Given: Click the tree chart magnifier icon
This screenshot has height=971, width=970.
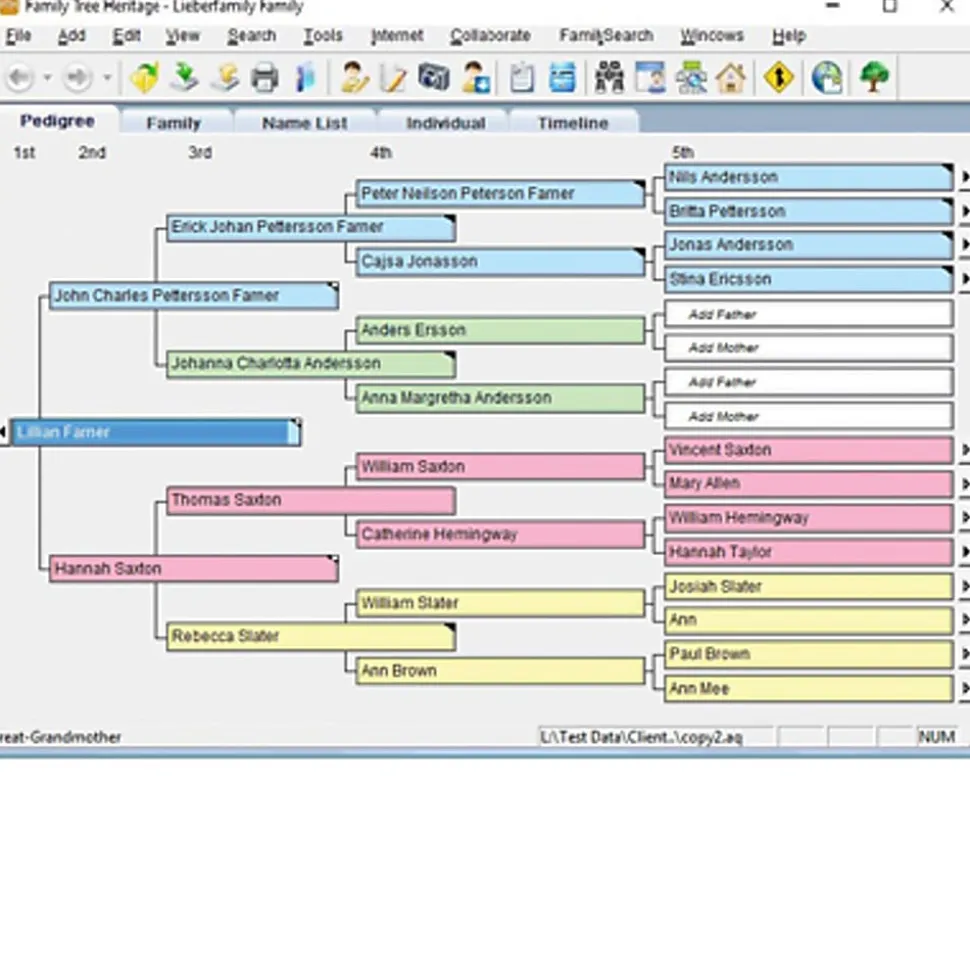Looking at the screenshot, I should 691,78.
